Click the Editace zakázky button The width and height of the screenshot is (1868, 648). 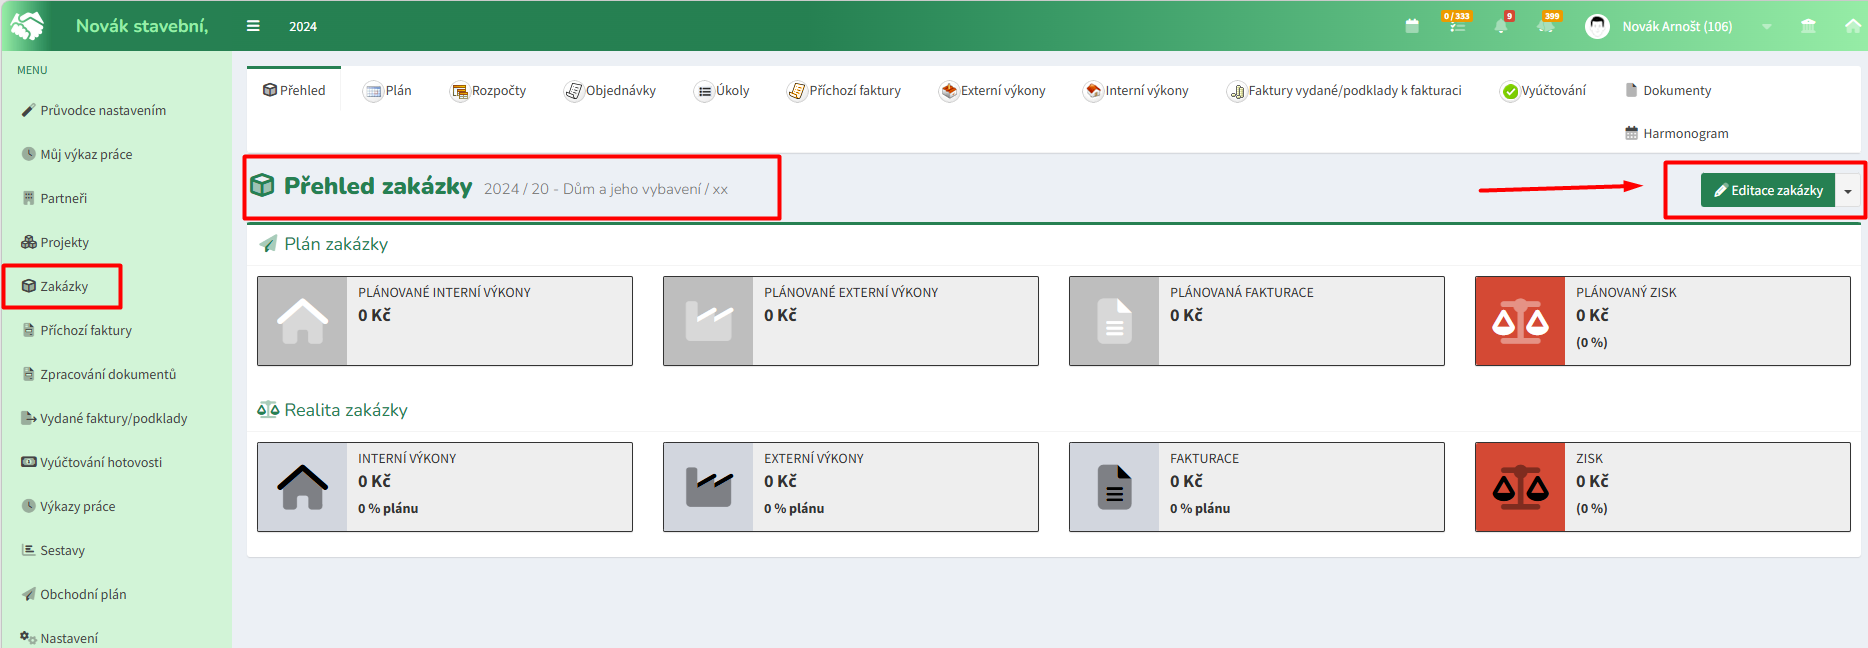1768,190
